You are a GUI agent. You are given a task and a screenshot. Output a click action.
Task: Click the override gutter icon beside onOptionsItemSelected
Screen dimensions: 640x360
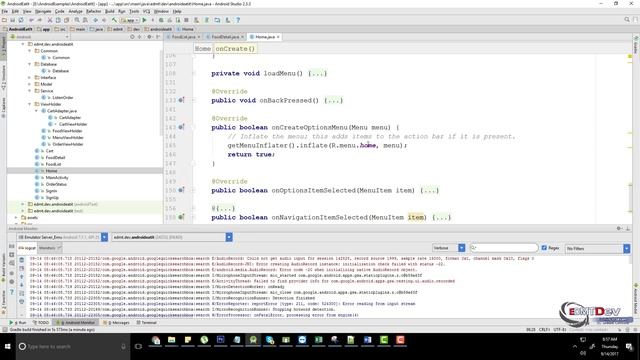181,190
